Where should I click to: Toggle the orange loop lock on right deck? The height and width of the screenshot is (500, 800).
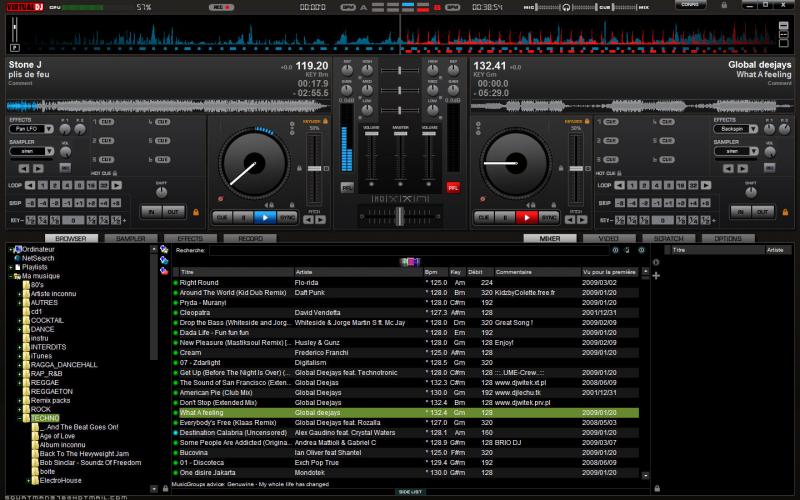(x=785, y=212)
